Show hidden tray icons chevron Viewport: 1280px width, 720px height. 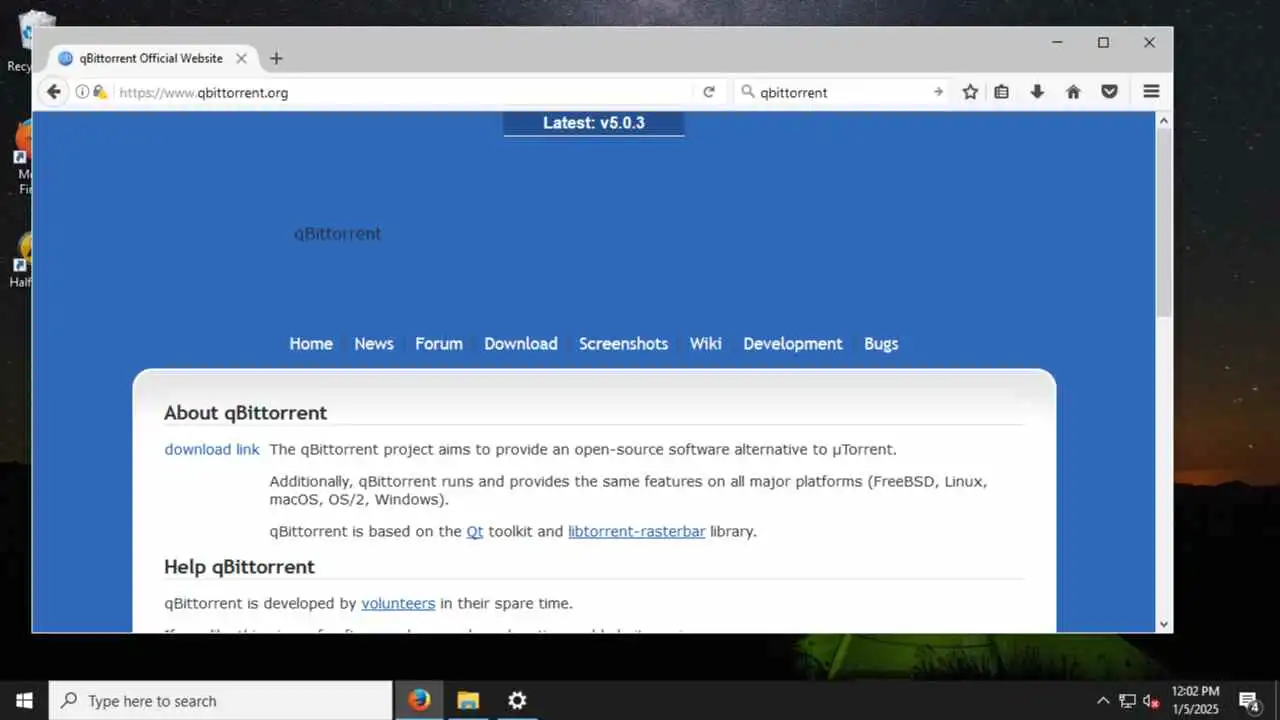pos(1103,701)
